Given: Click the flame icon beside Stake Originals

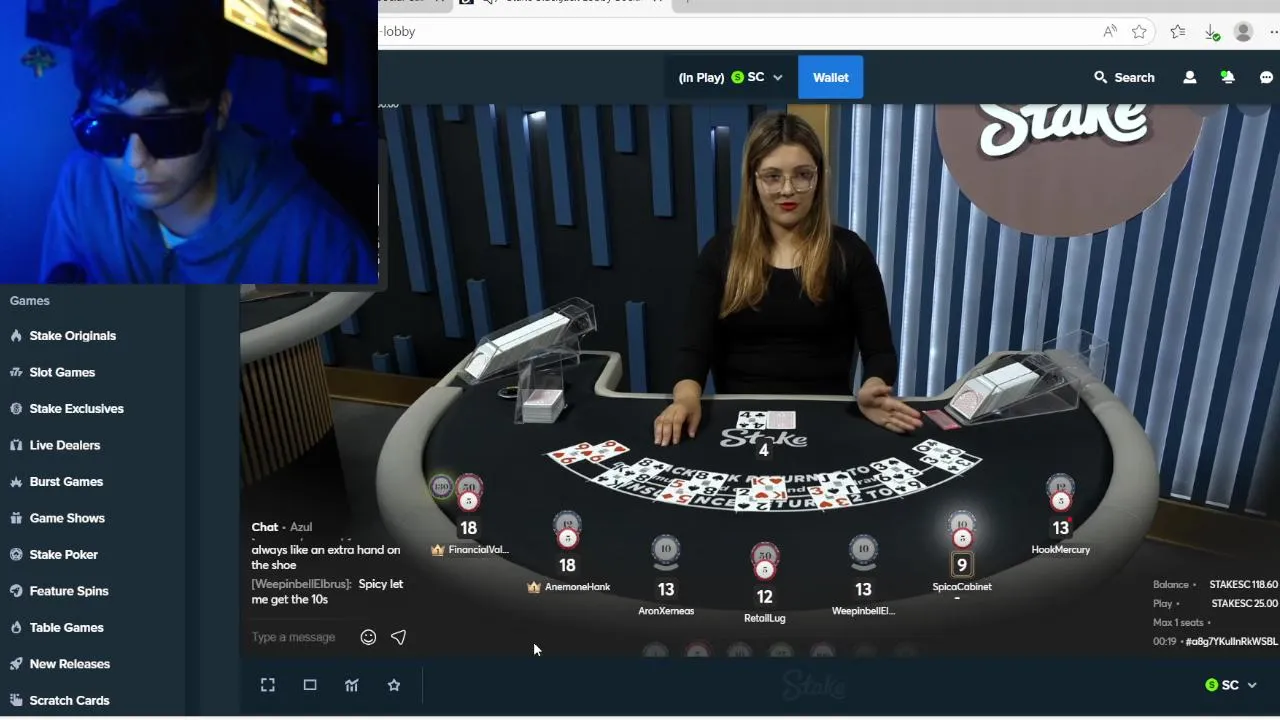Looking at the screenshot, I should click(16, 336).
